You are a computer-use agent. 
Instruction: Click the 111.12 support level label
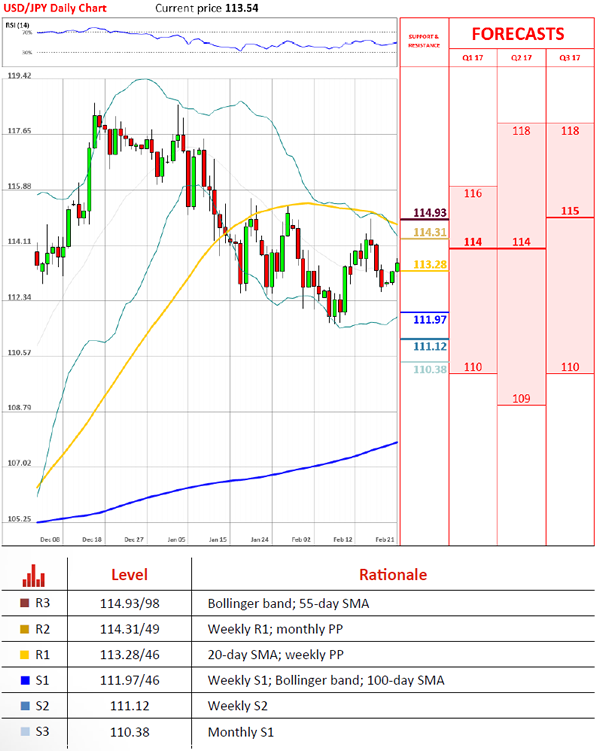[430, 346]
